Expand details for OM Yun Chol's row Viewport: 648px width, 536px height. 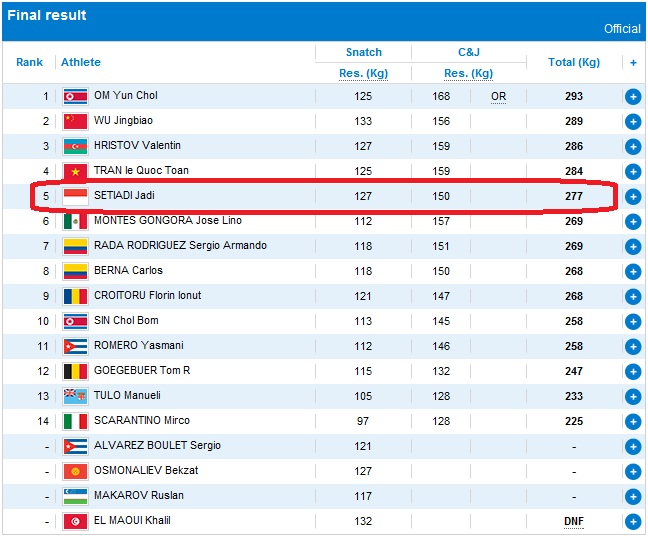pyautogui.click(x=632, y=96)
